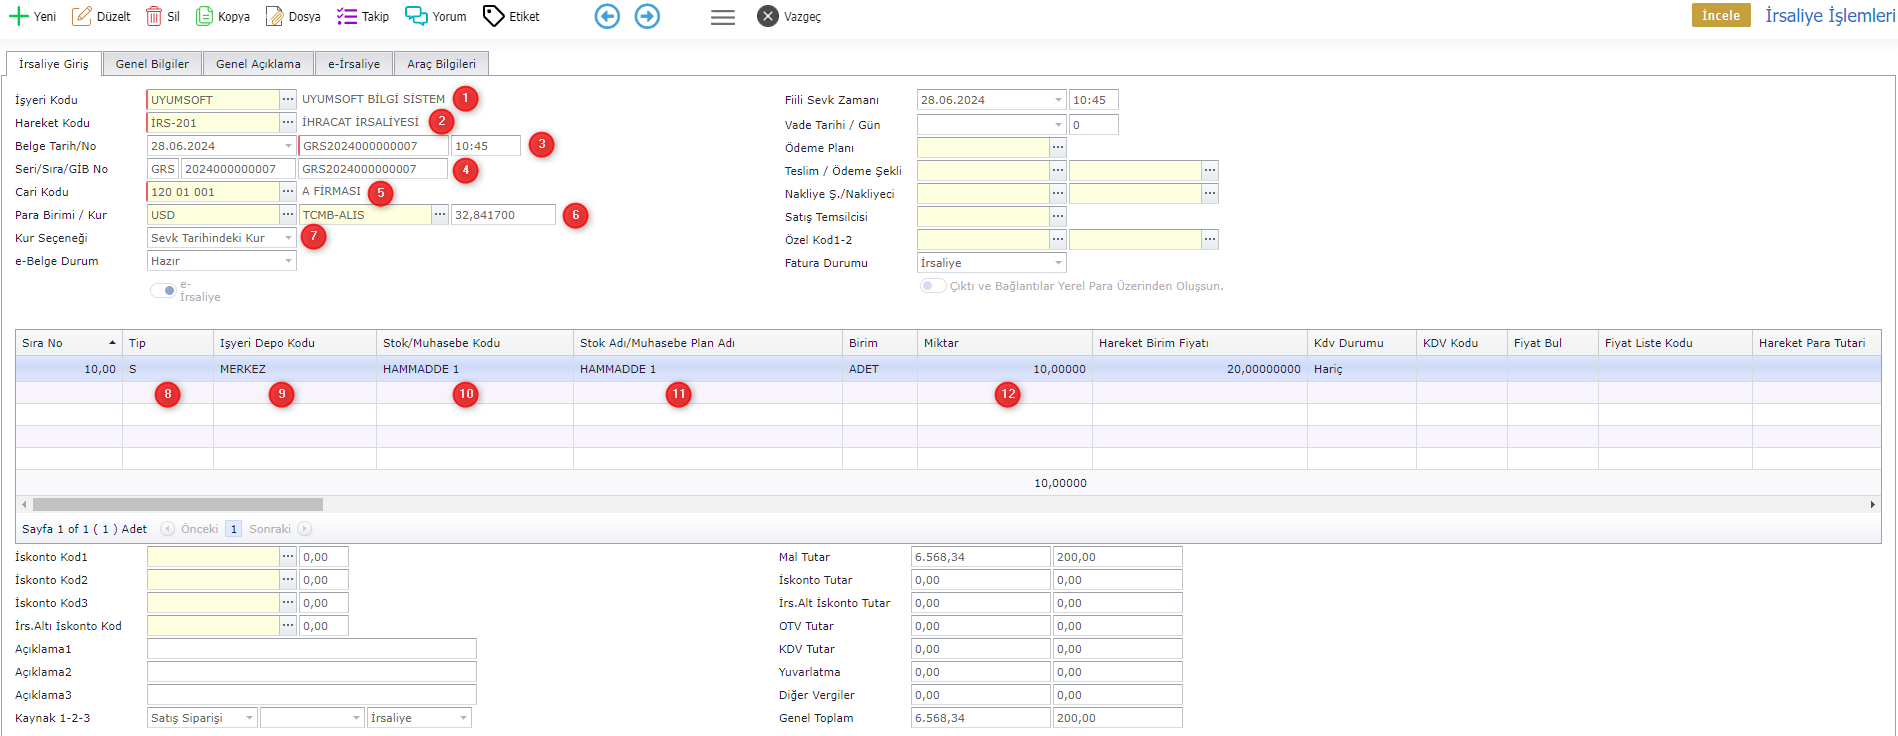
Task: Open the Yorum comment icon
Action: [416, 16]
